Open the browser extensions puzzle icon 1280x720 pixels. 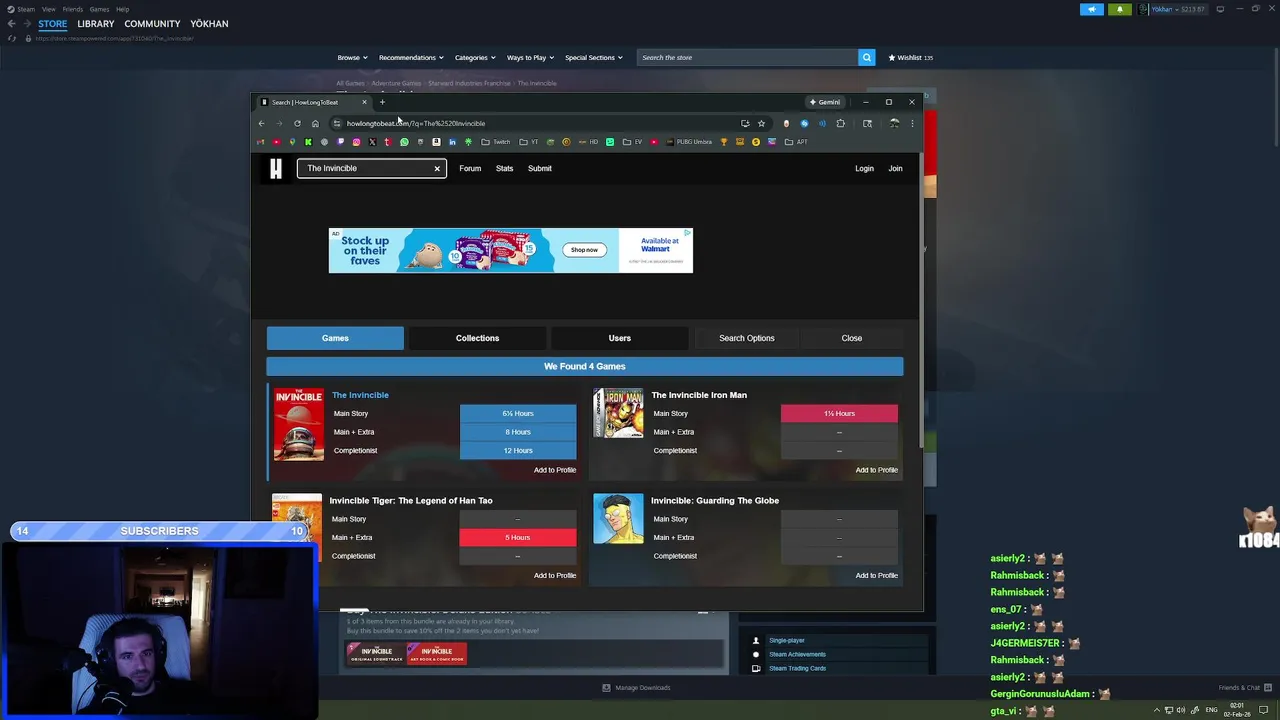840,123
